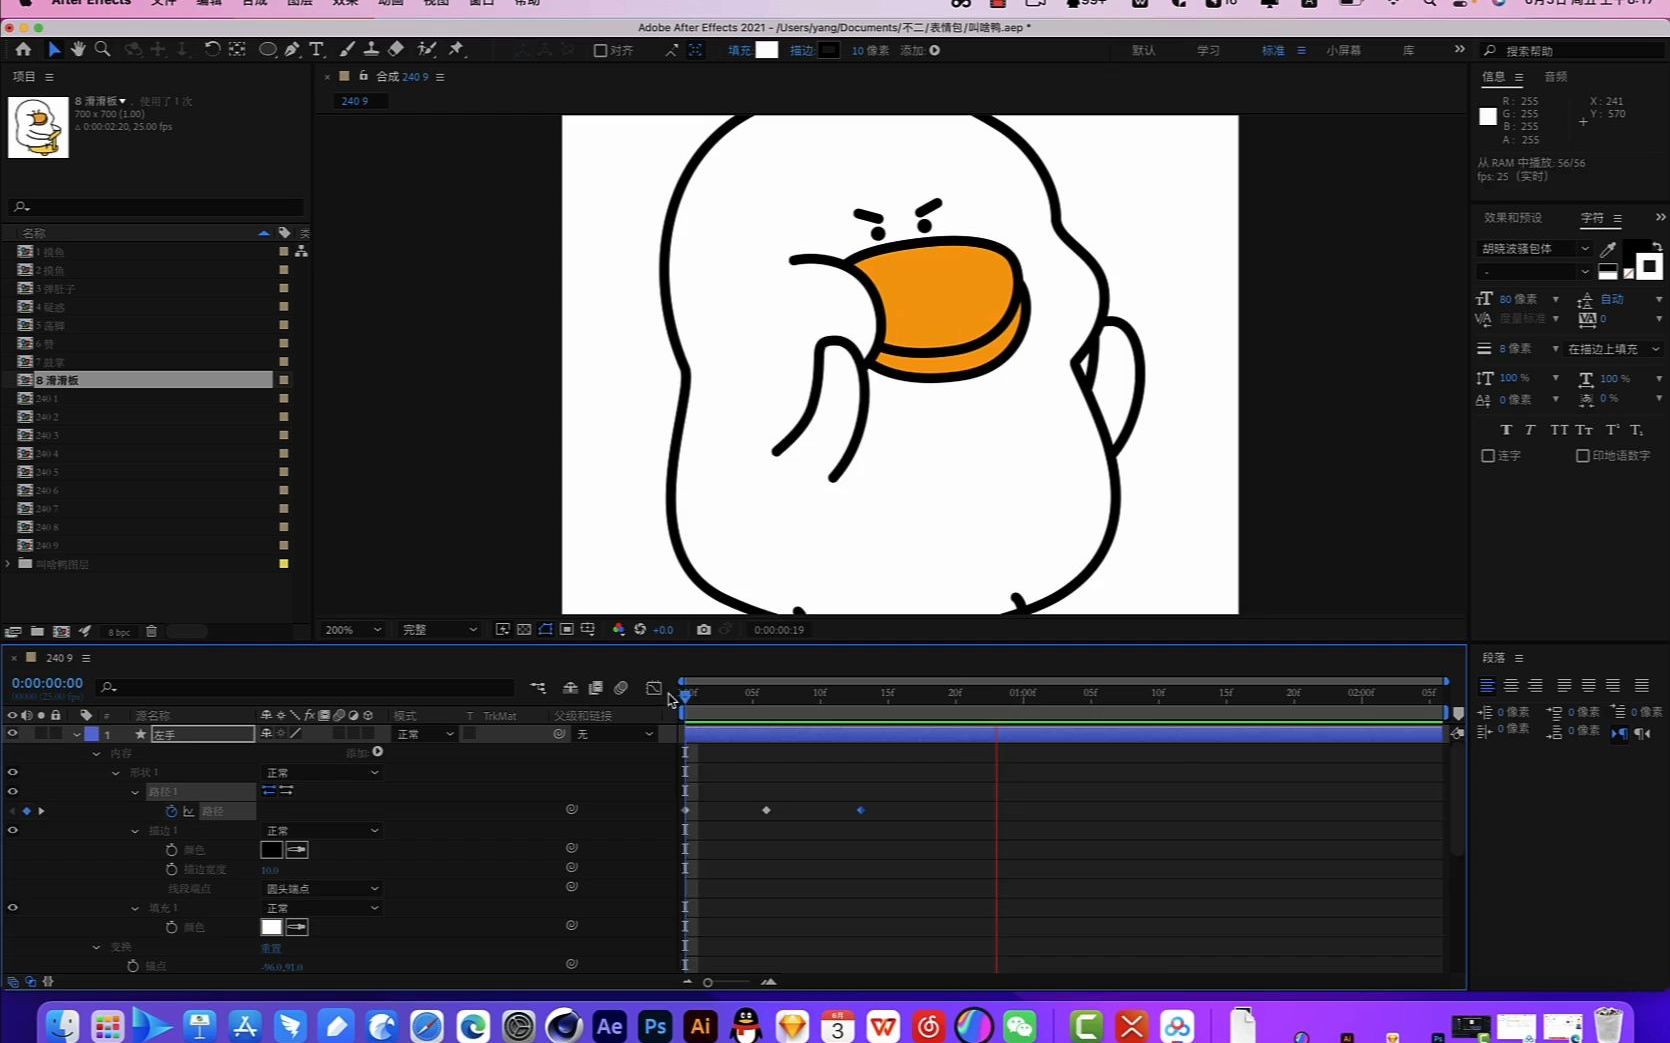Screen dimensions: 1670x1043
Task: Enable the 印地语数字 checkbox
Action: tap(1583, 456)
